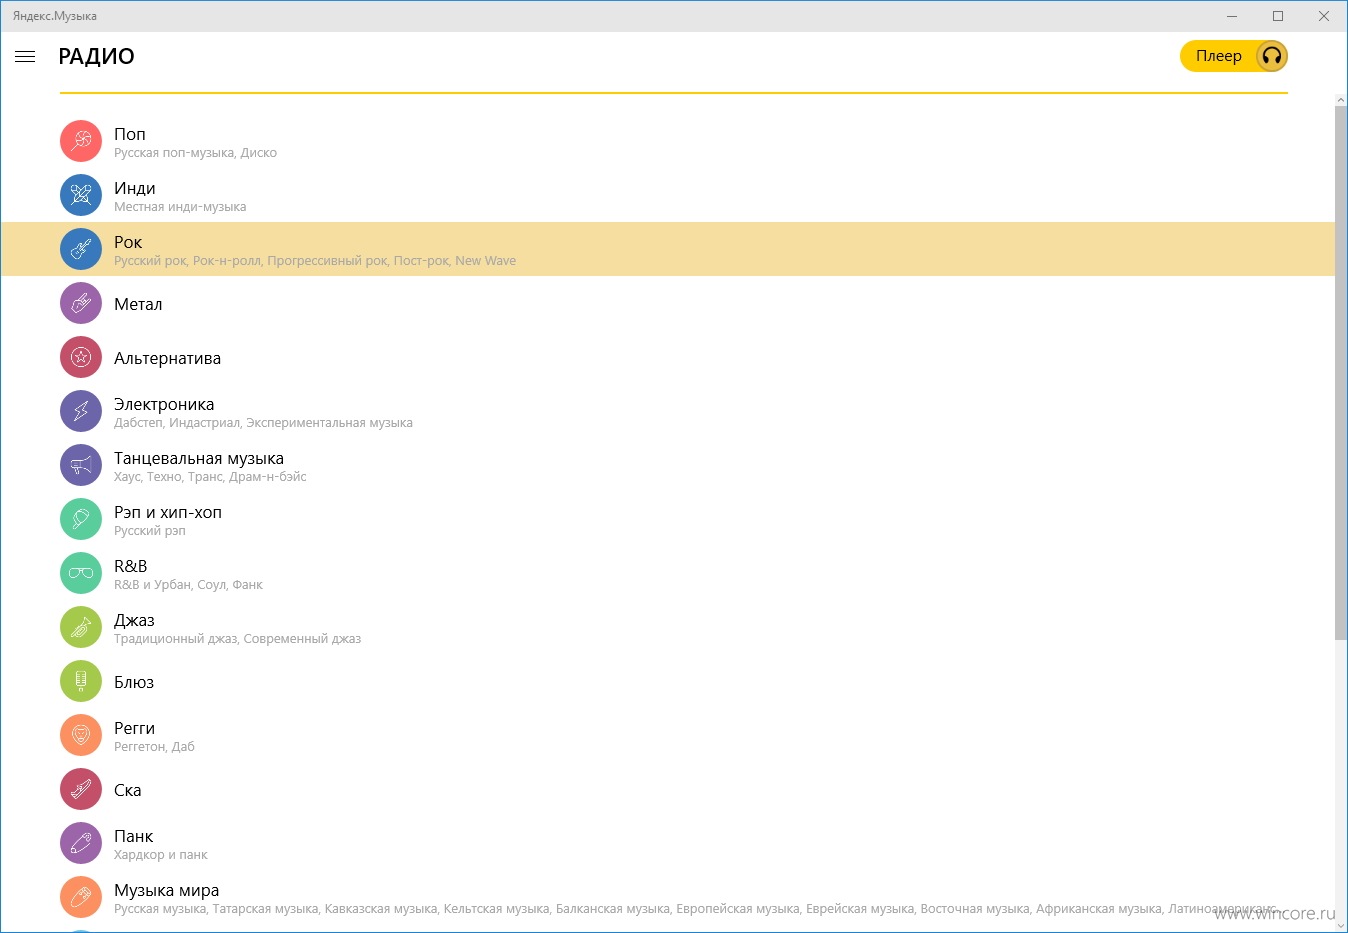Click subtitle 'Русский рэп'
1348x933 pixels.
pos(150,531)
